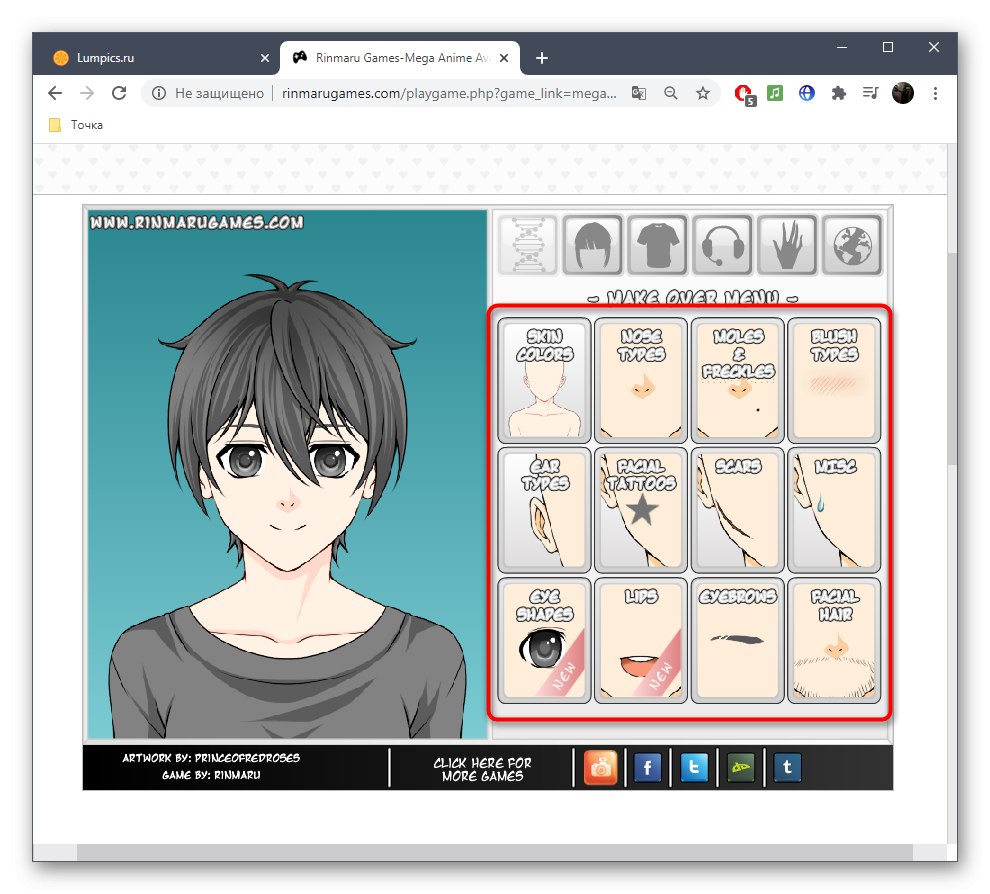Screen dimensions: 990x894
Task: Click the horizontal page scrollbar
Action: (x=494, y=852)
